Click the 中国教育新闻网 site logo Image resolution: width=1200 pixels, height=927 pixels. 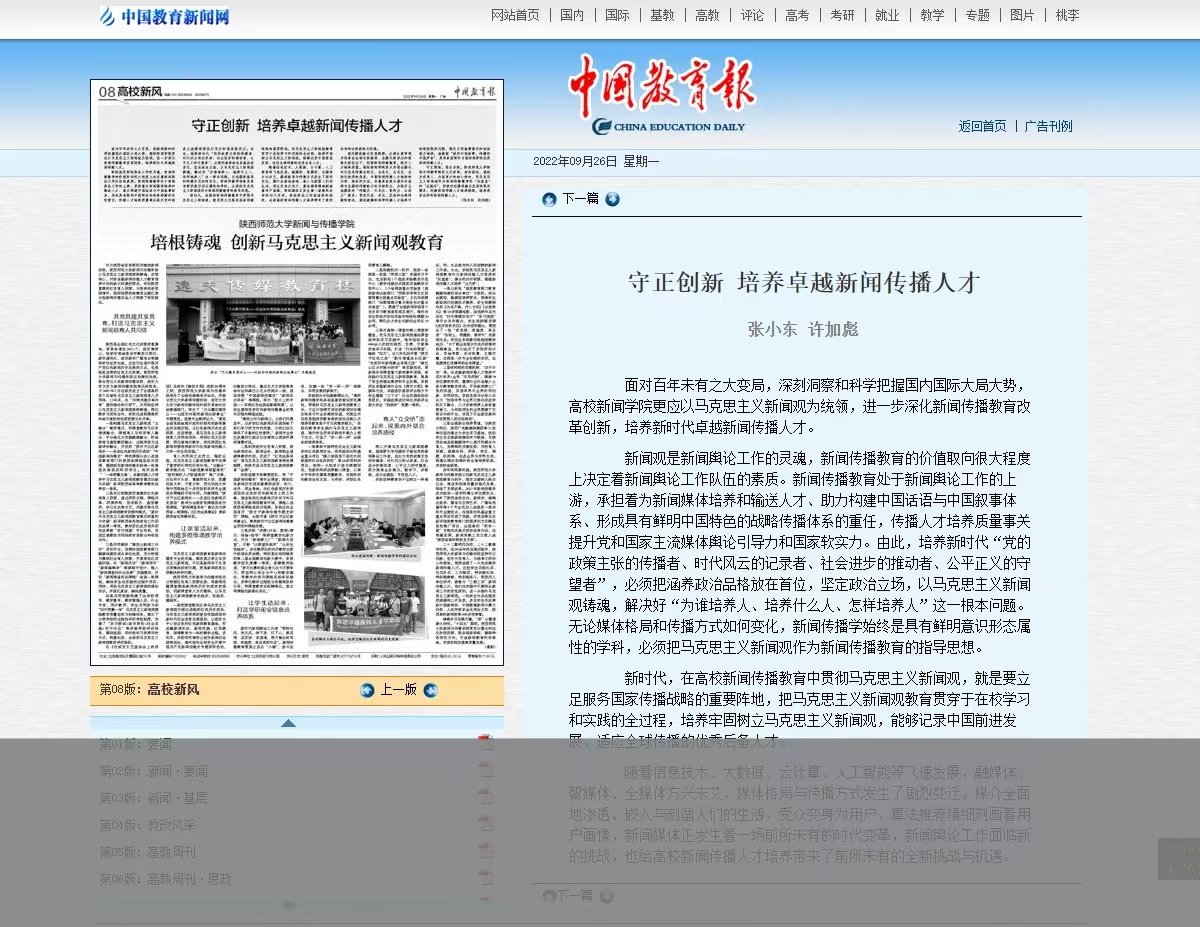[165, 16]
